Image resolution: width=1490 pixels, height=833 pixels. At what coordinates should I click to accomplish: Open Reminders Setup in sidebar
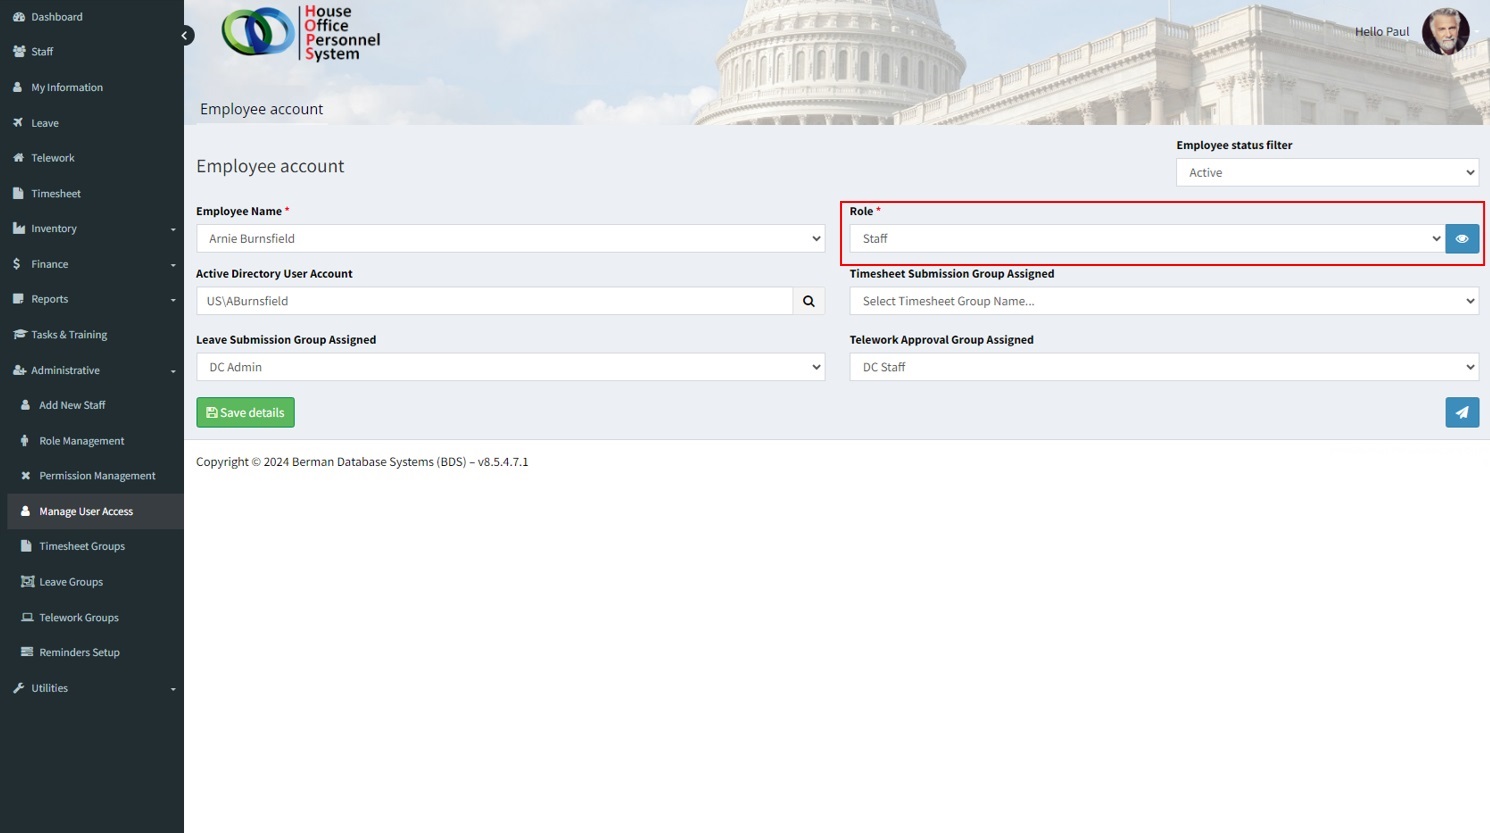click(x=79, y=652)
